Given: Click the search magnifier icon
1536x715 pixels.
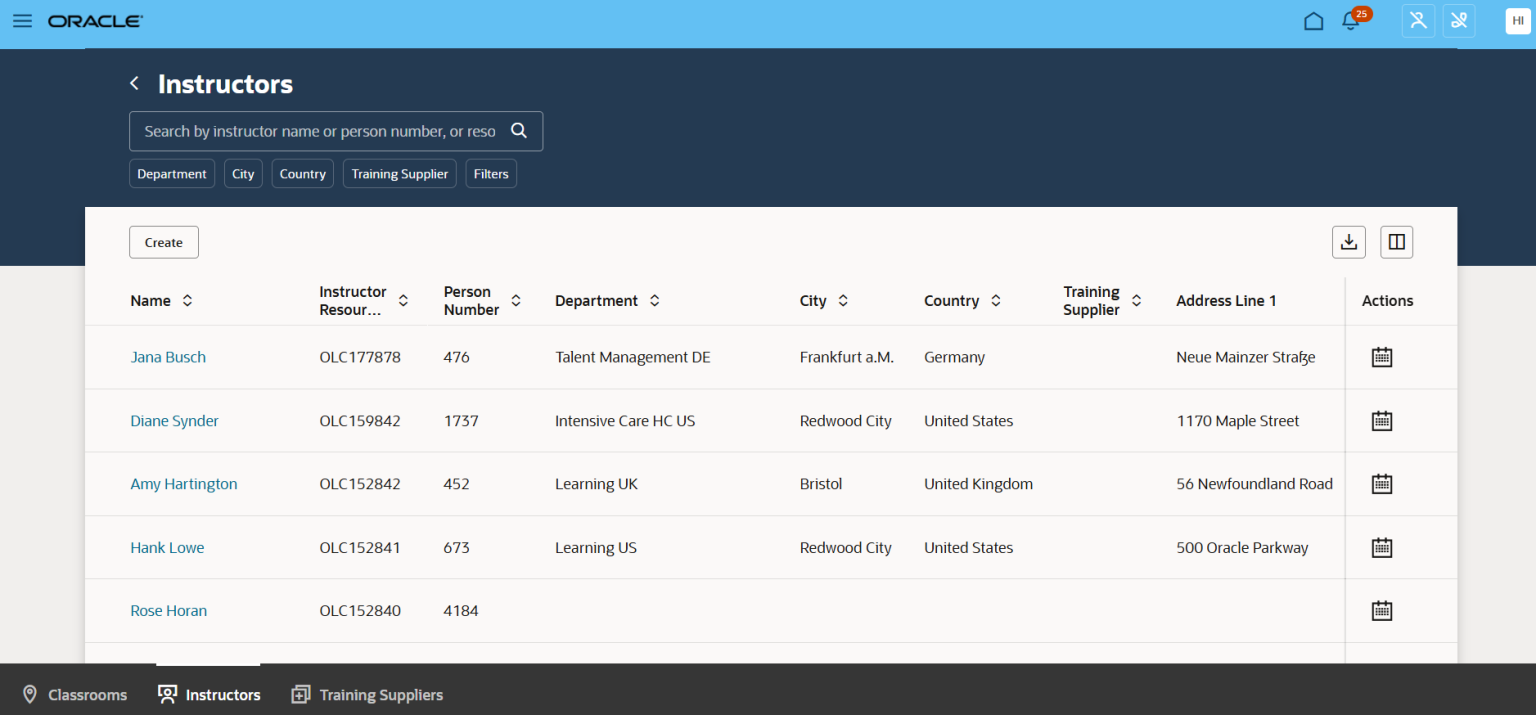Looking at the screenshot, I should [x=519, y=130].
